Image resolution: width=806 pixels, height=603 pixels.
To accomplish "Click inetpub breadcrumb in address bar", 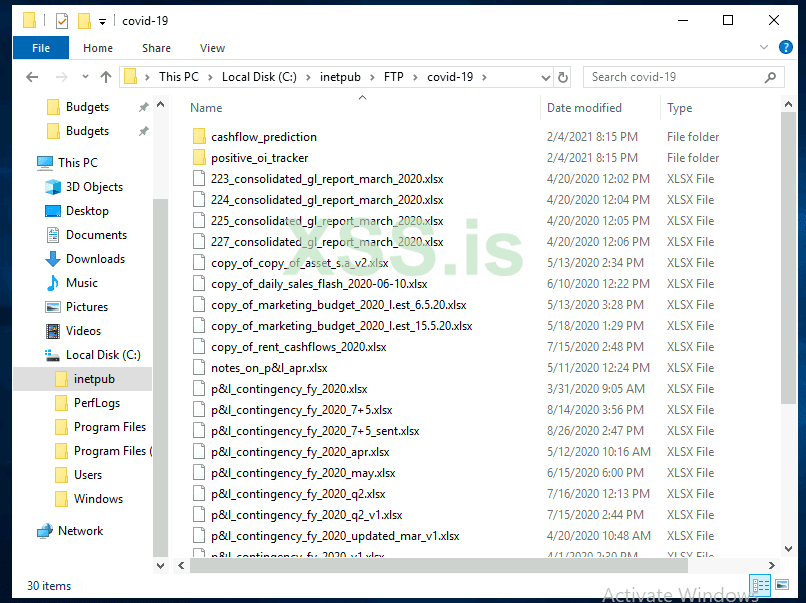I will tap(340, 77).
